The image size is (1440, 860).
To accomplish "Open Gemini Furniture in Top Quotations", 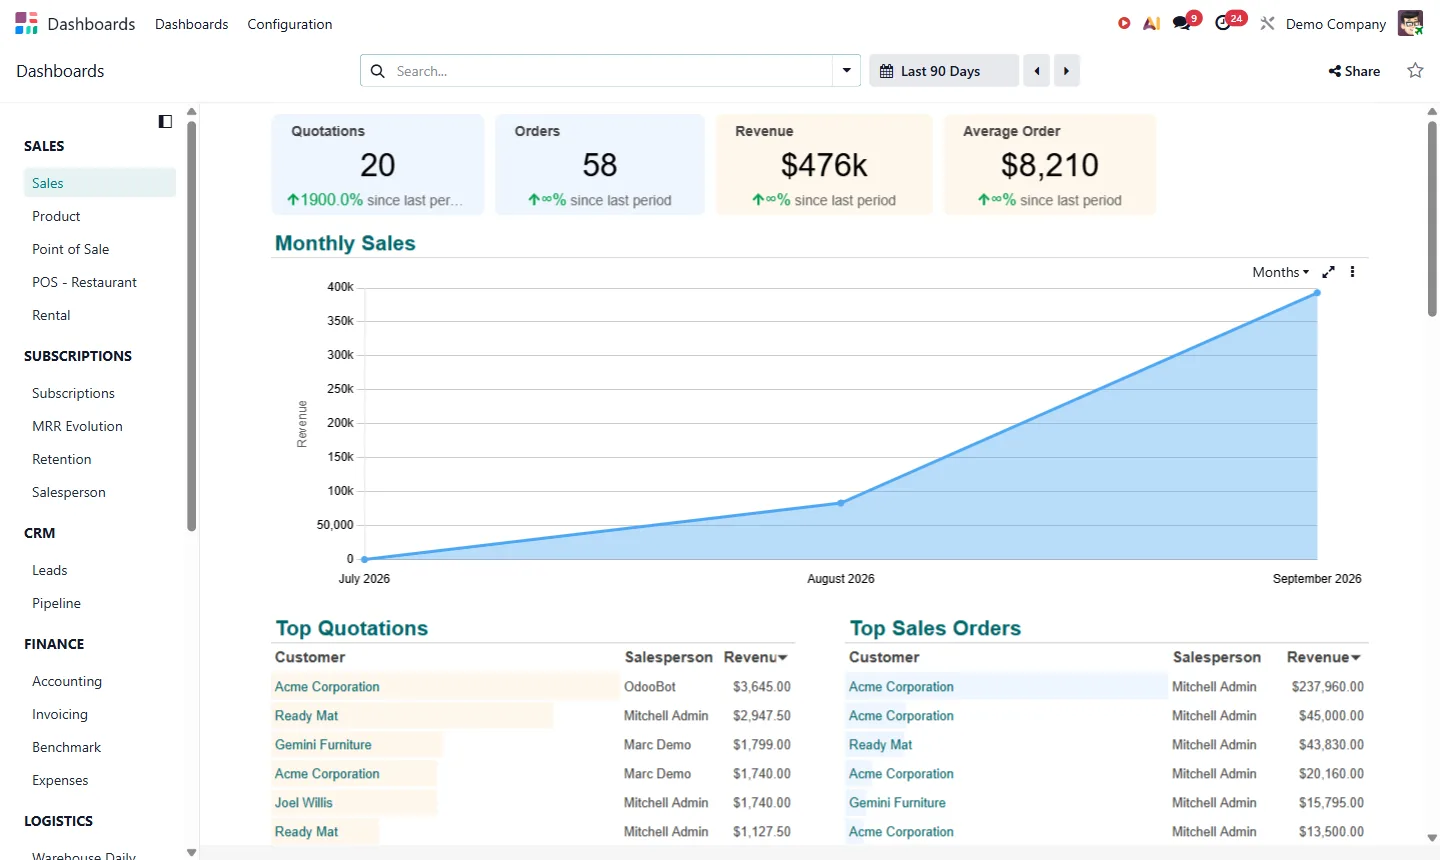I will point(323,745).
